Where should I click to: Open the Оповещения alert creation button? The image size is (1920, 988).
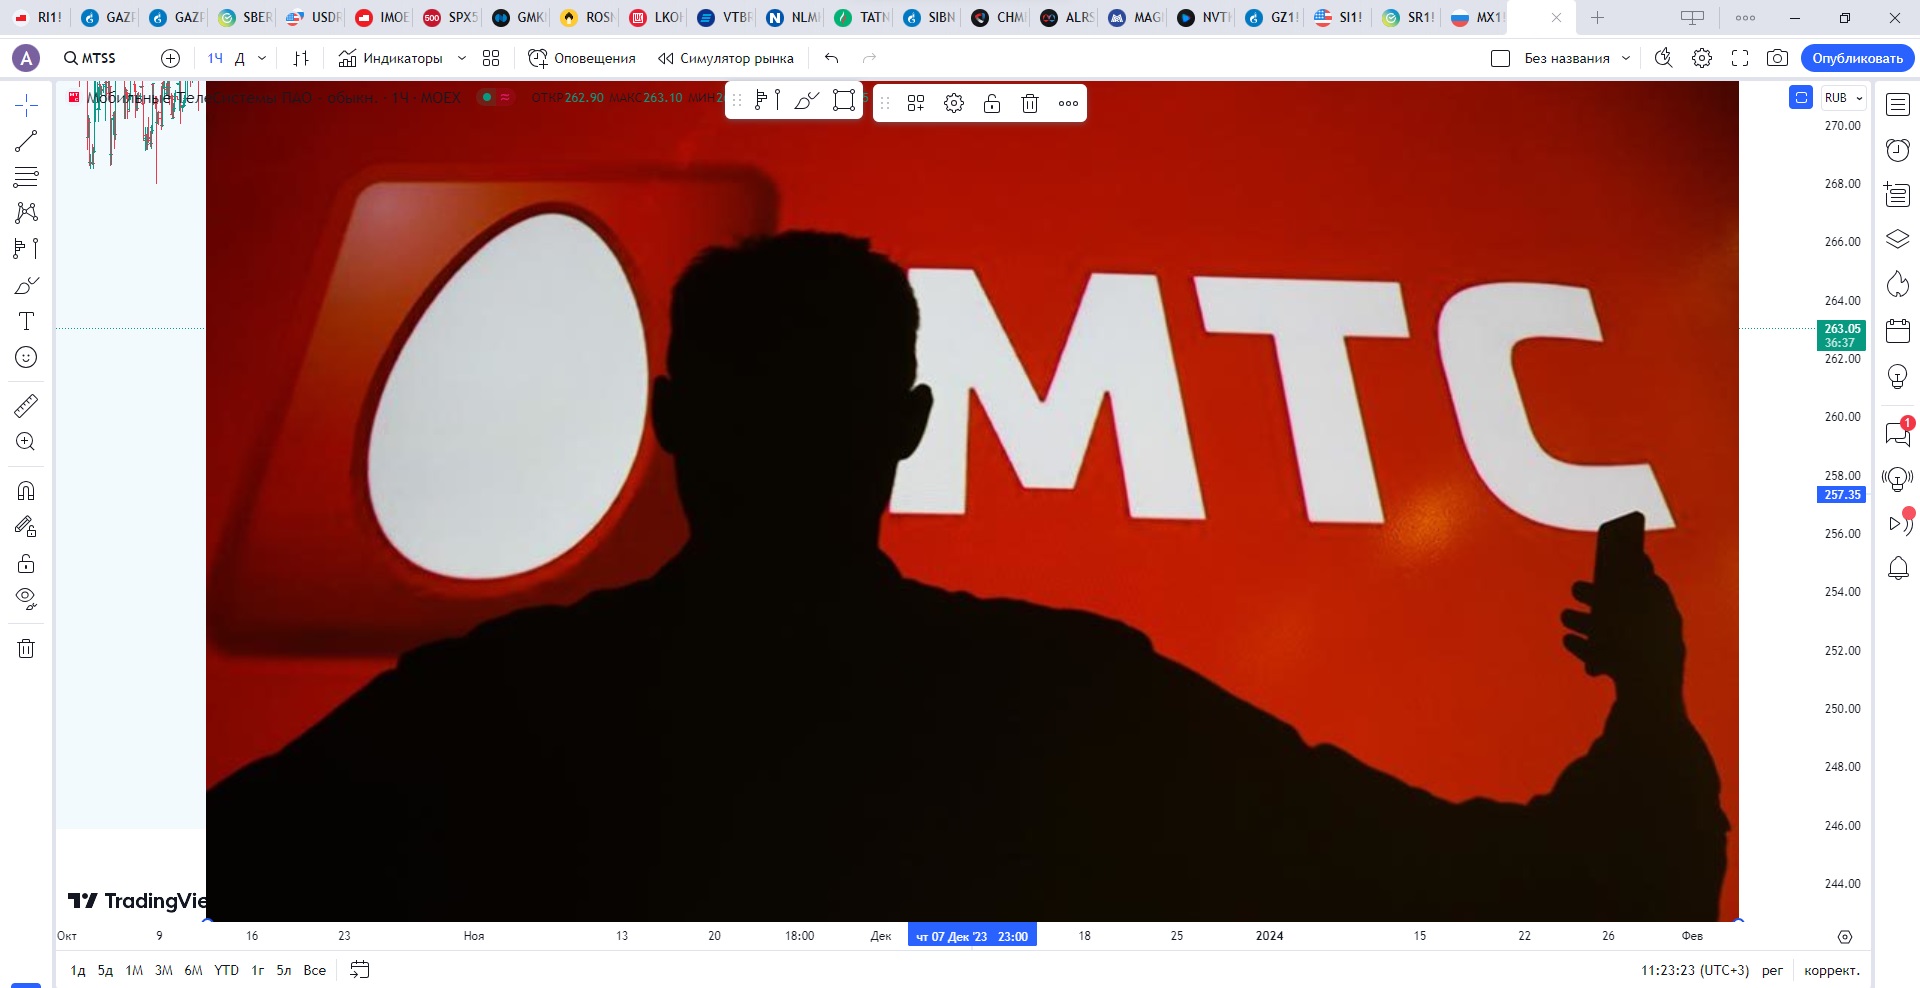pyautogui.click(x=582, y=58)
